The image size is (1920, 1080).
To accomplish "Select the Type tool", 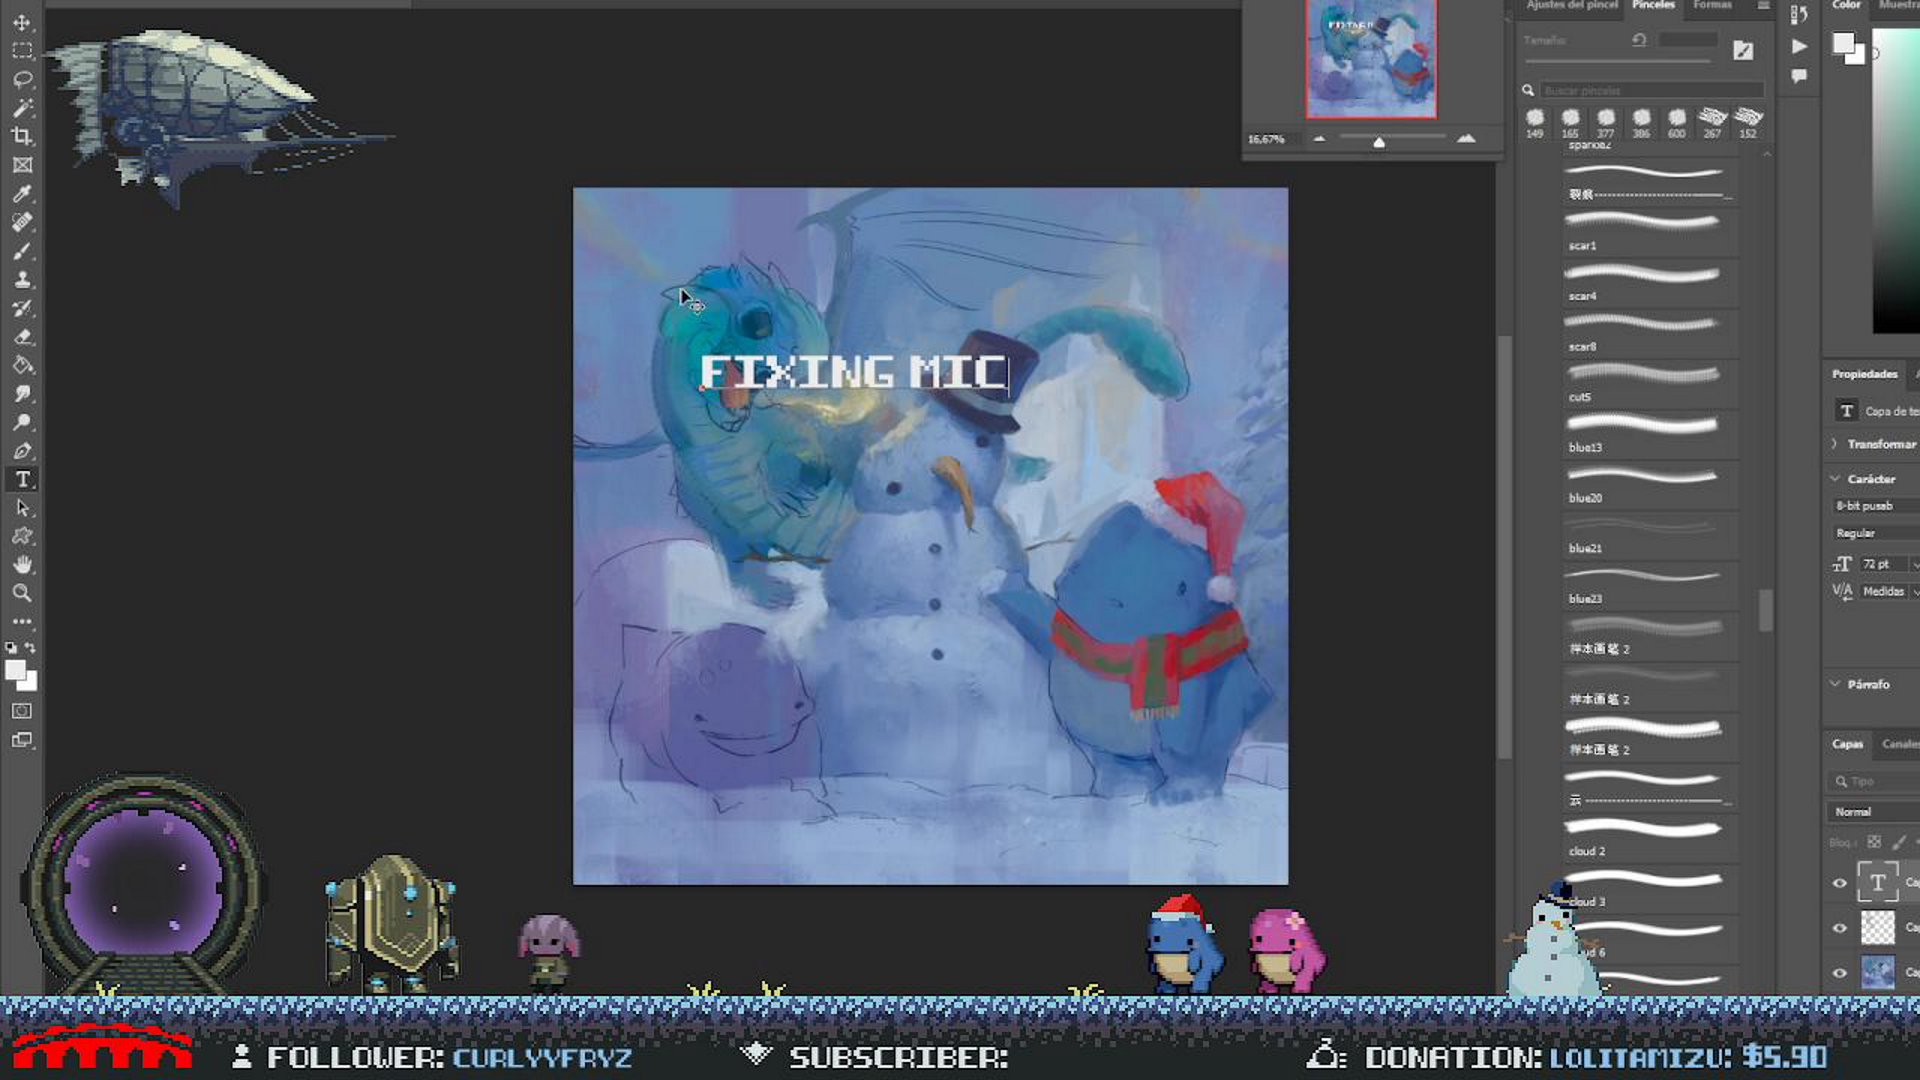I will [x=22, y=480].
